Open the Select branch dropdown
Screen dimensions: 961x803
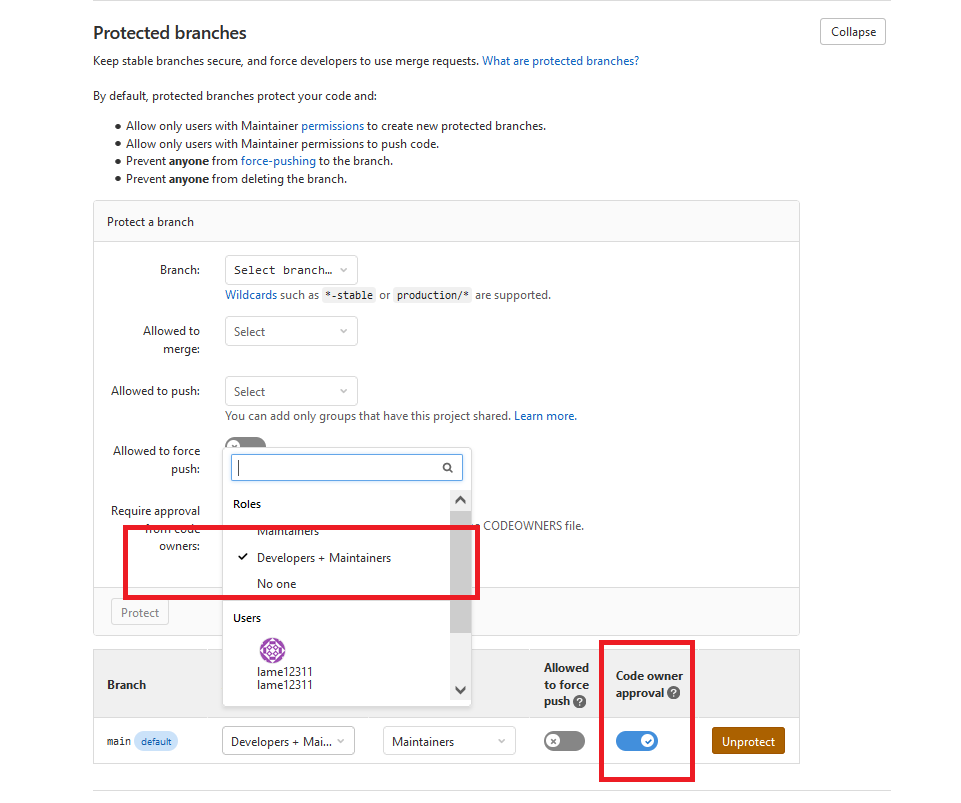(x=291, y=270)
